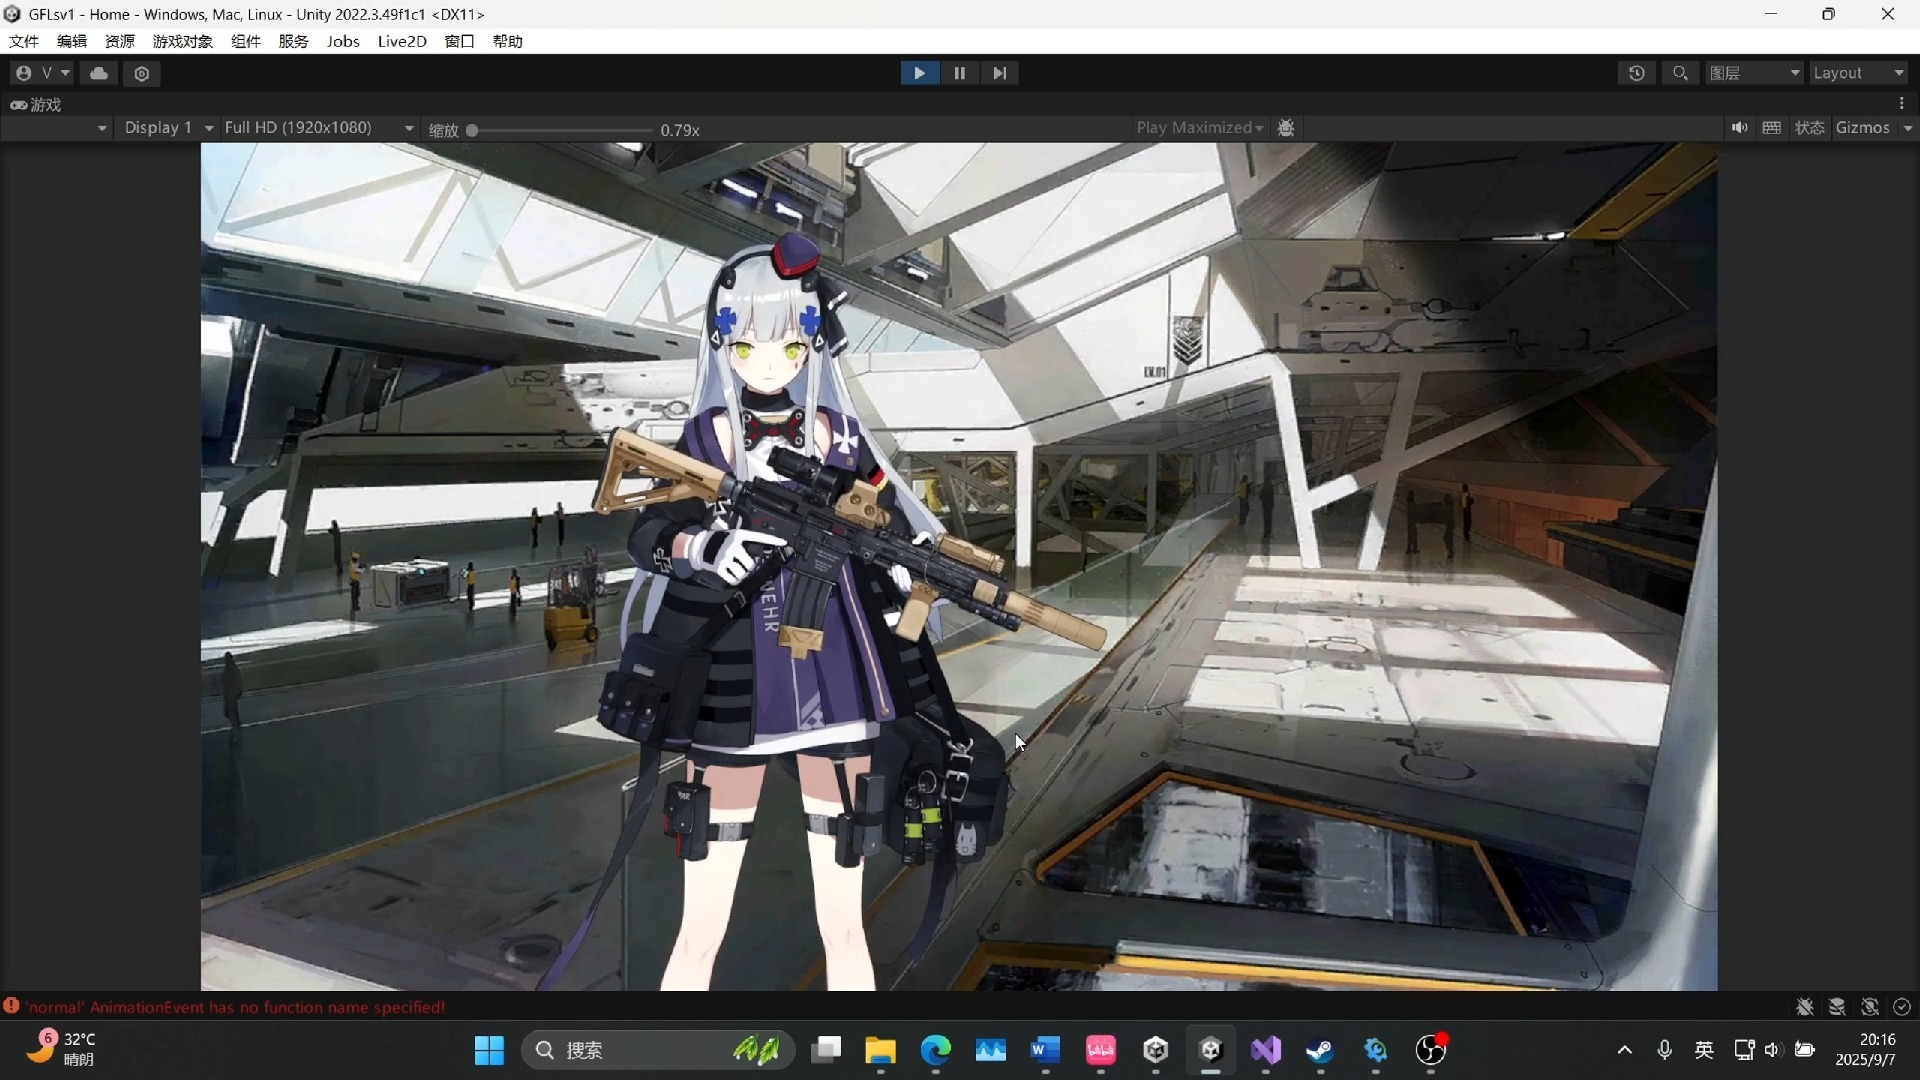Viewport: 1920px width, 1080px height.
Task: Show hidden system tray icons
Action: pos(1625,1050)
